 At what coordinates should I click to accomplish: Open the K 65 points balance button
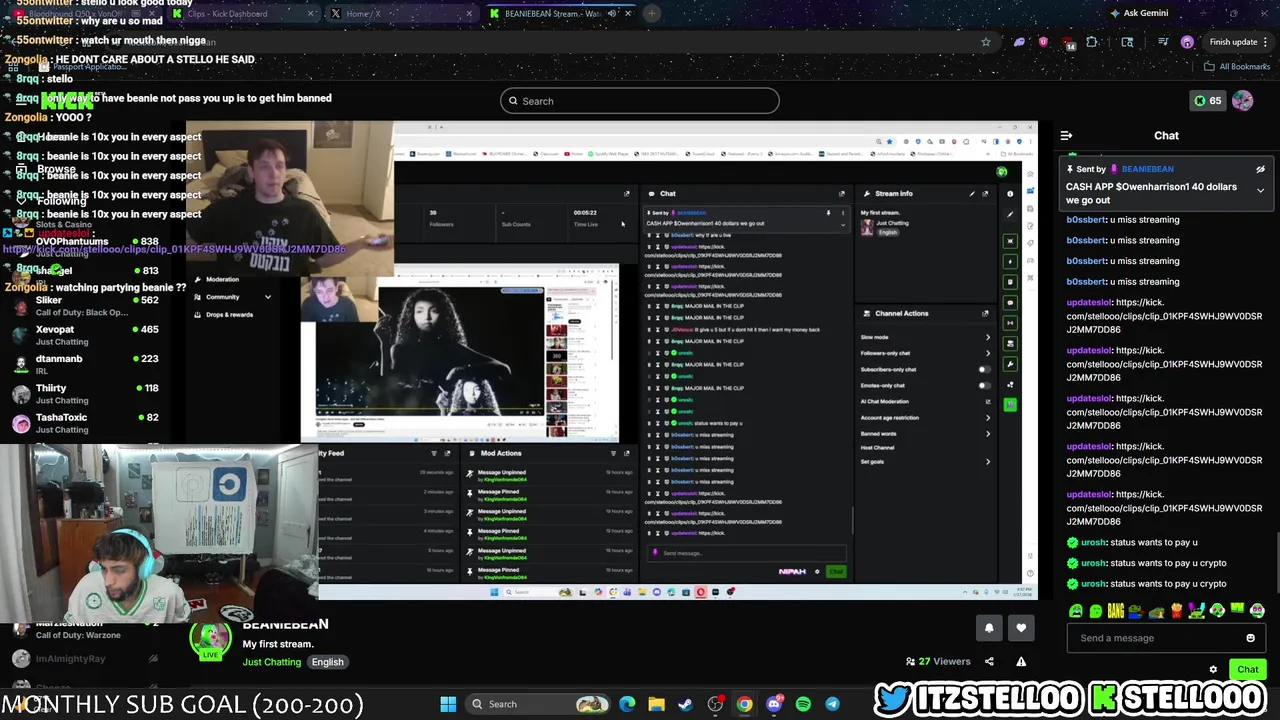[1207, 100]
